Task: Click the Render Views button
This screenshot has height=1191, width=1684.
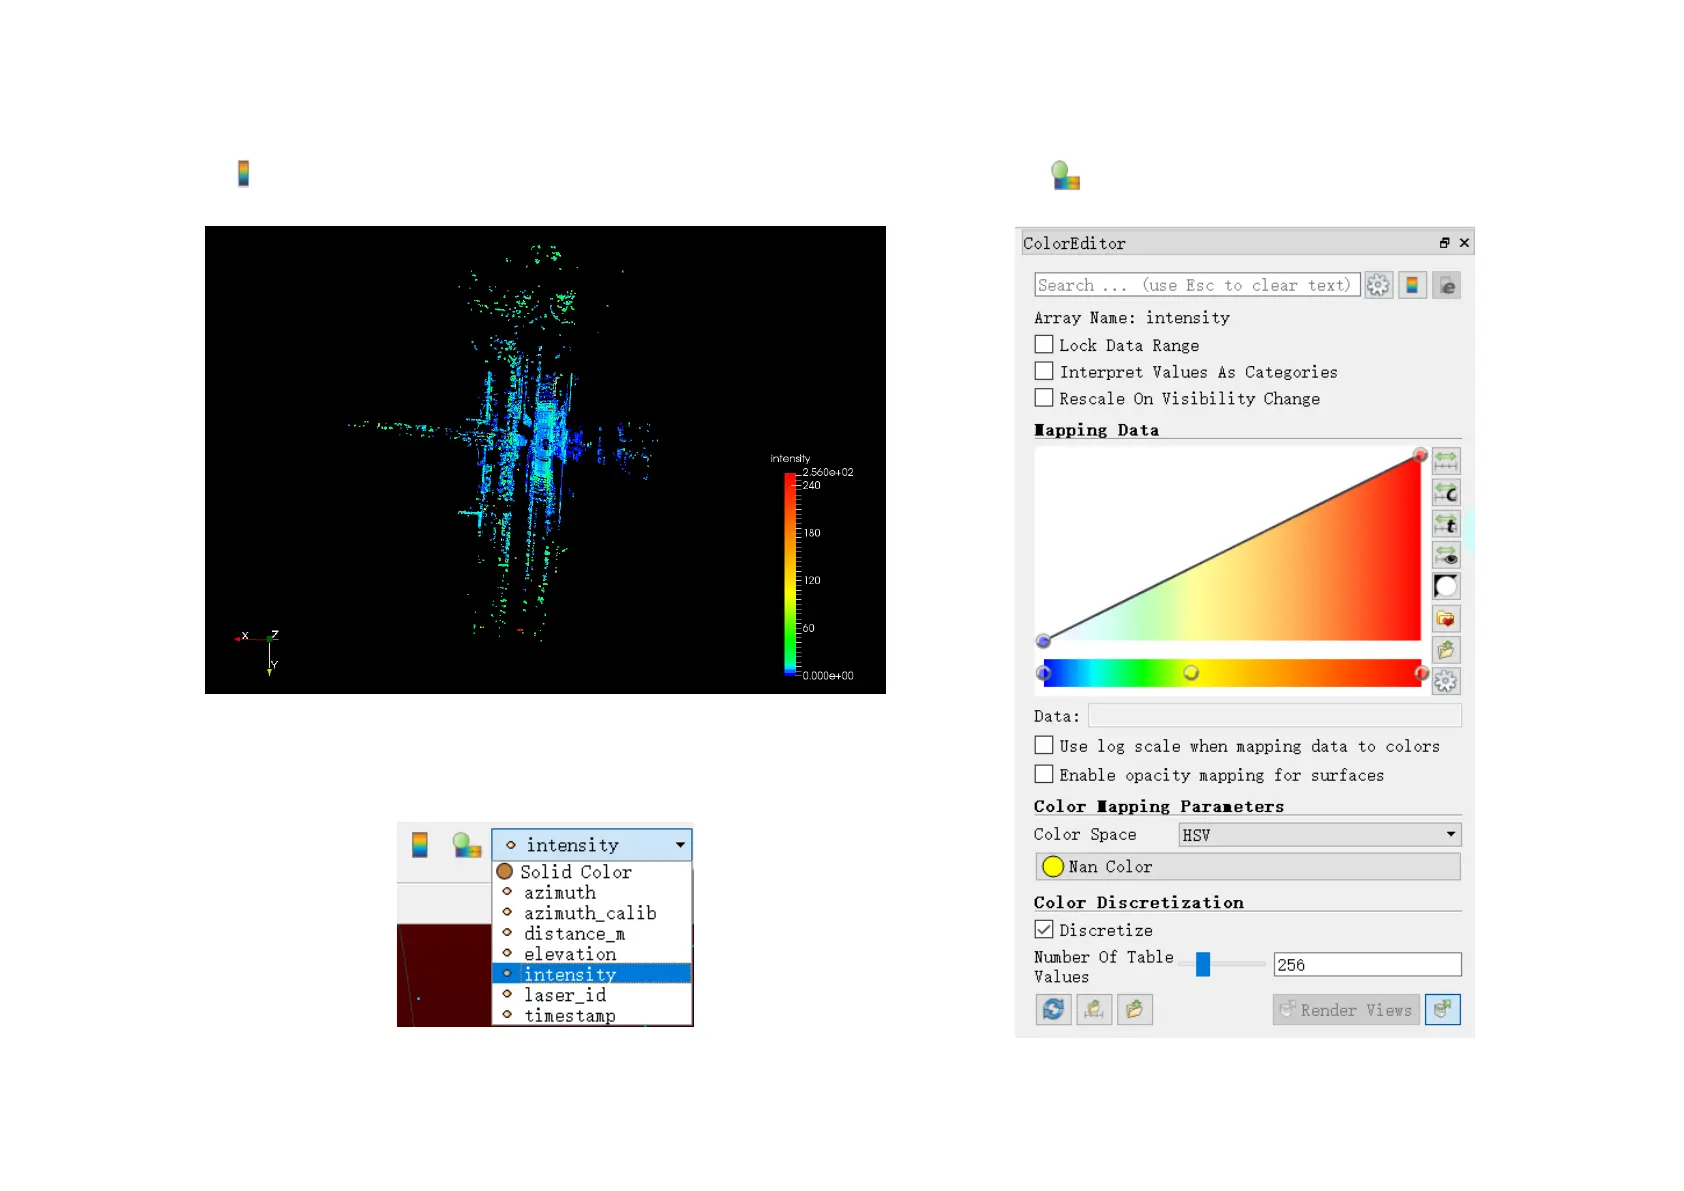Action: 1346,1009
